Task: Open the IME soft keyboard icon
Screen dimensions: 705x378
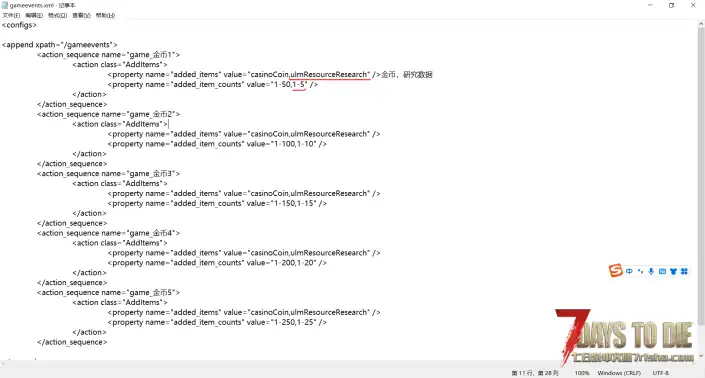Action: [x=662, y=271]
